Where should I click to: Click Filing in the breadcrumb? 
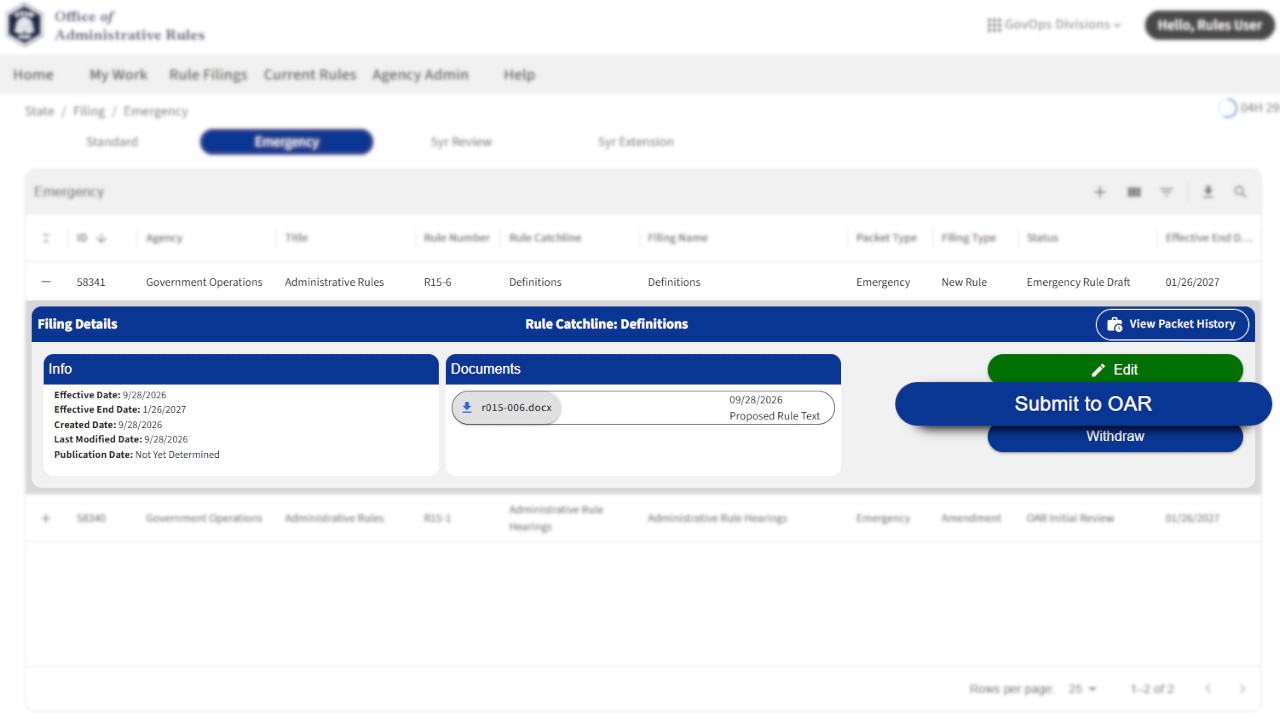[89, 111]
